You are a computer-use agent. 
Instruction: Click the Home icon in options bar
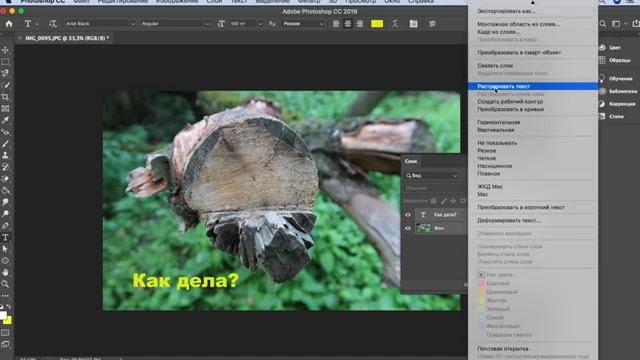pyautogui.click(x=9, y=24)
